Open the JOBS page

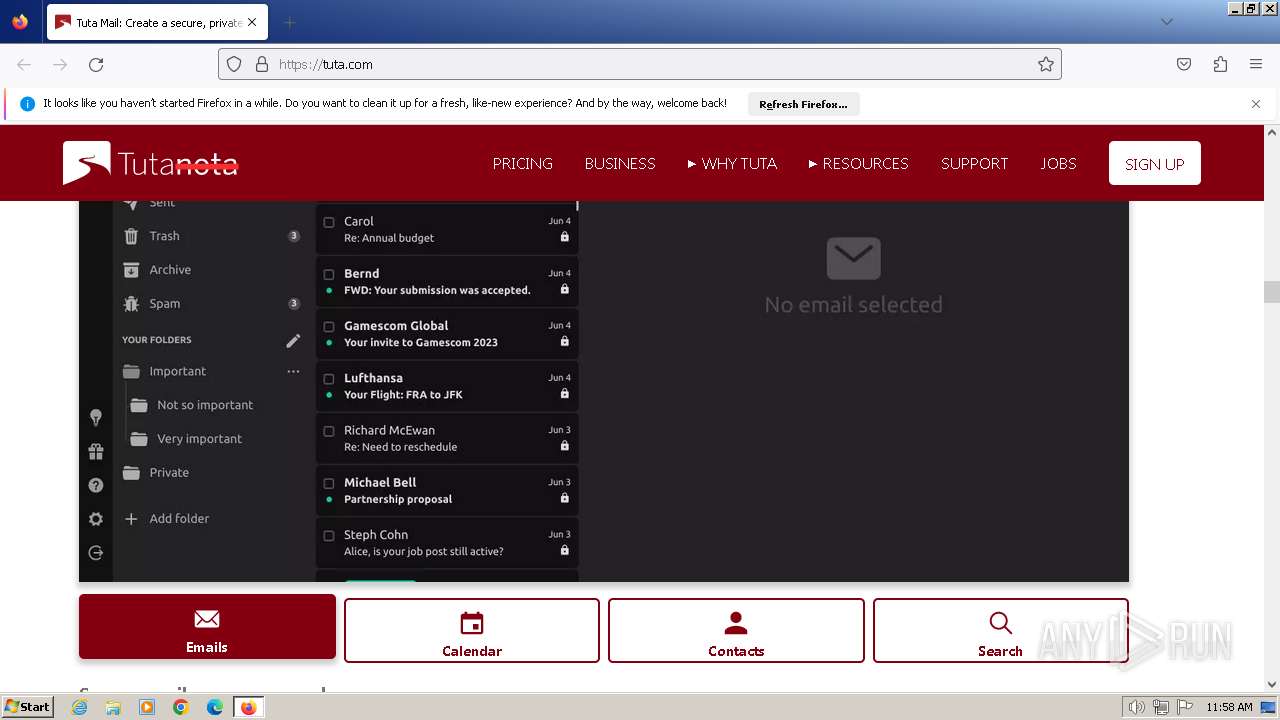[1058, 163]
